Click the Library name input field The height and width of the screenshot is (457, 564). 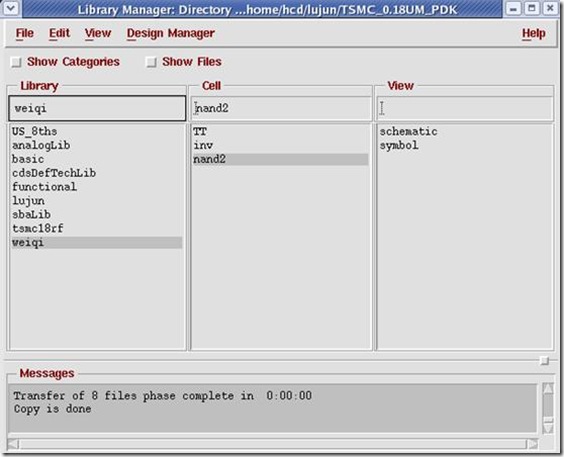[x=97, y=108]
